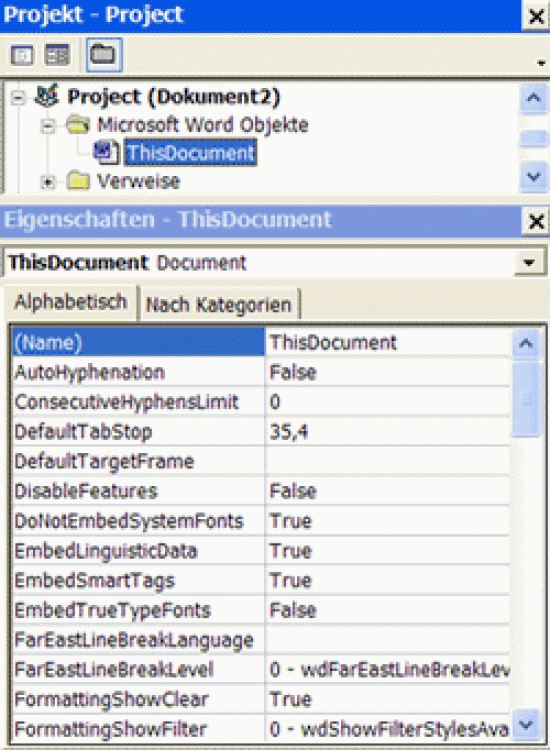The image size is (550, 750).
Task: Select Microsoft Word Objekte tree label
Action: click(203, 125)
